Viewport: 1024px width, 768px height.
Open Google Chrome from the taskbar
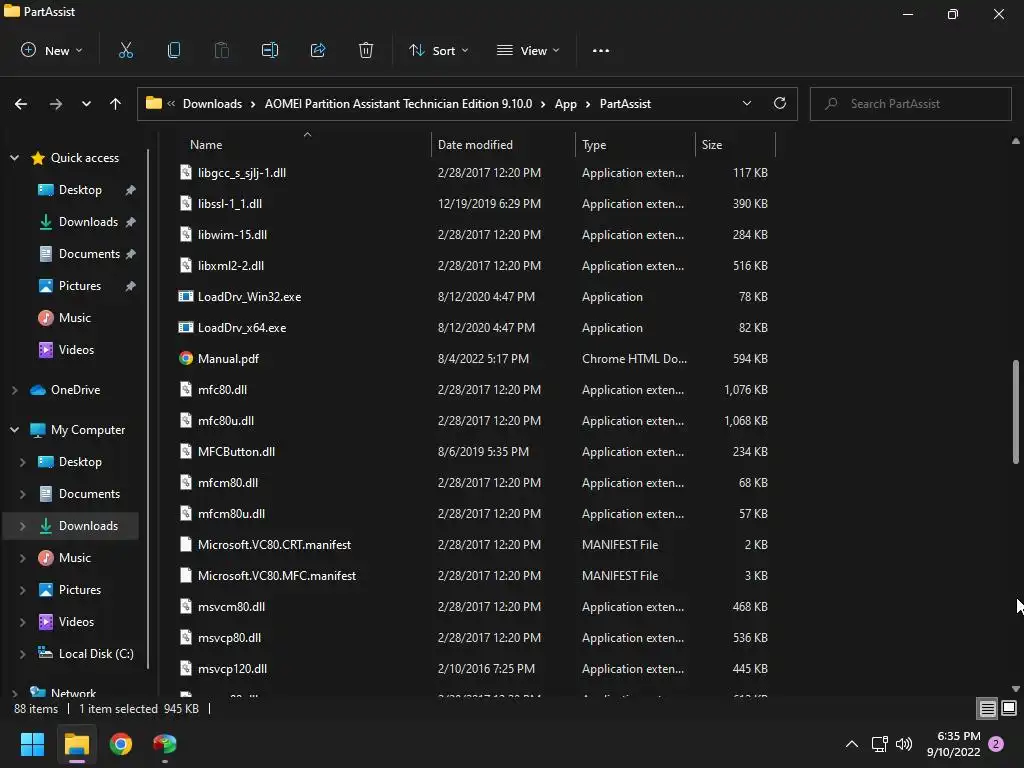121,744
